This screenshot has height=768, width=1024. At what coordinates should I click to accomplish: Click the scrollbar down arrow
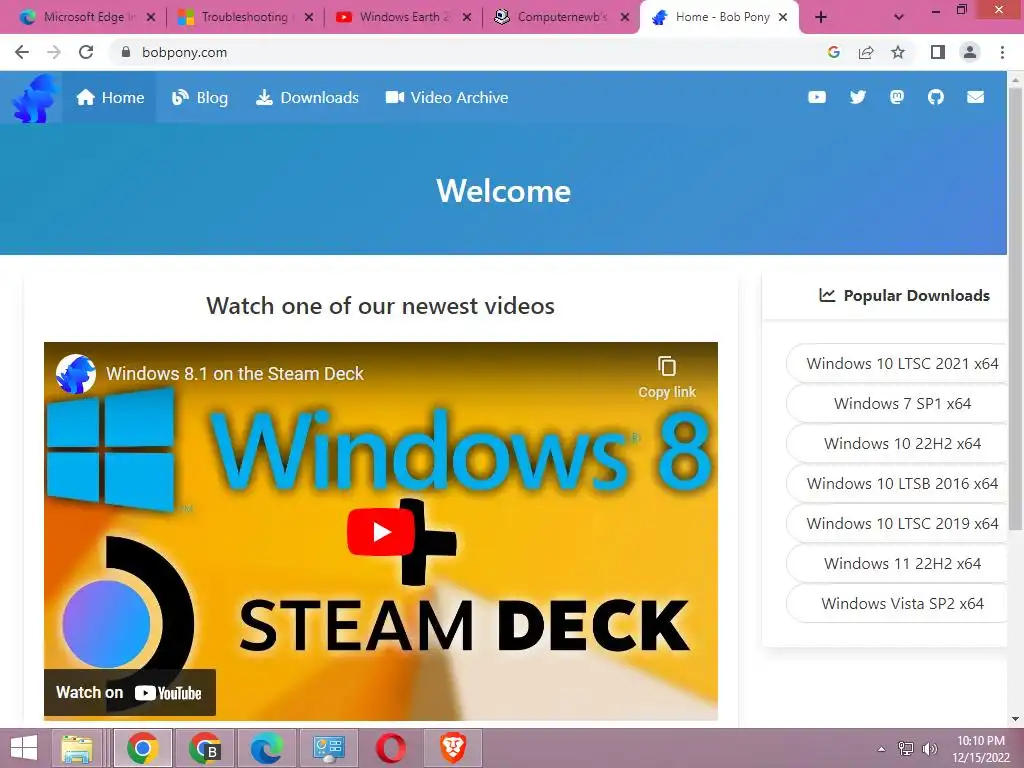click(x=1015, y=719)
